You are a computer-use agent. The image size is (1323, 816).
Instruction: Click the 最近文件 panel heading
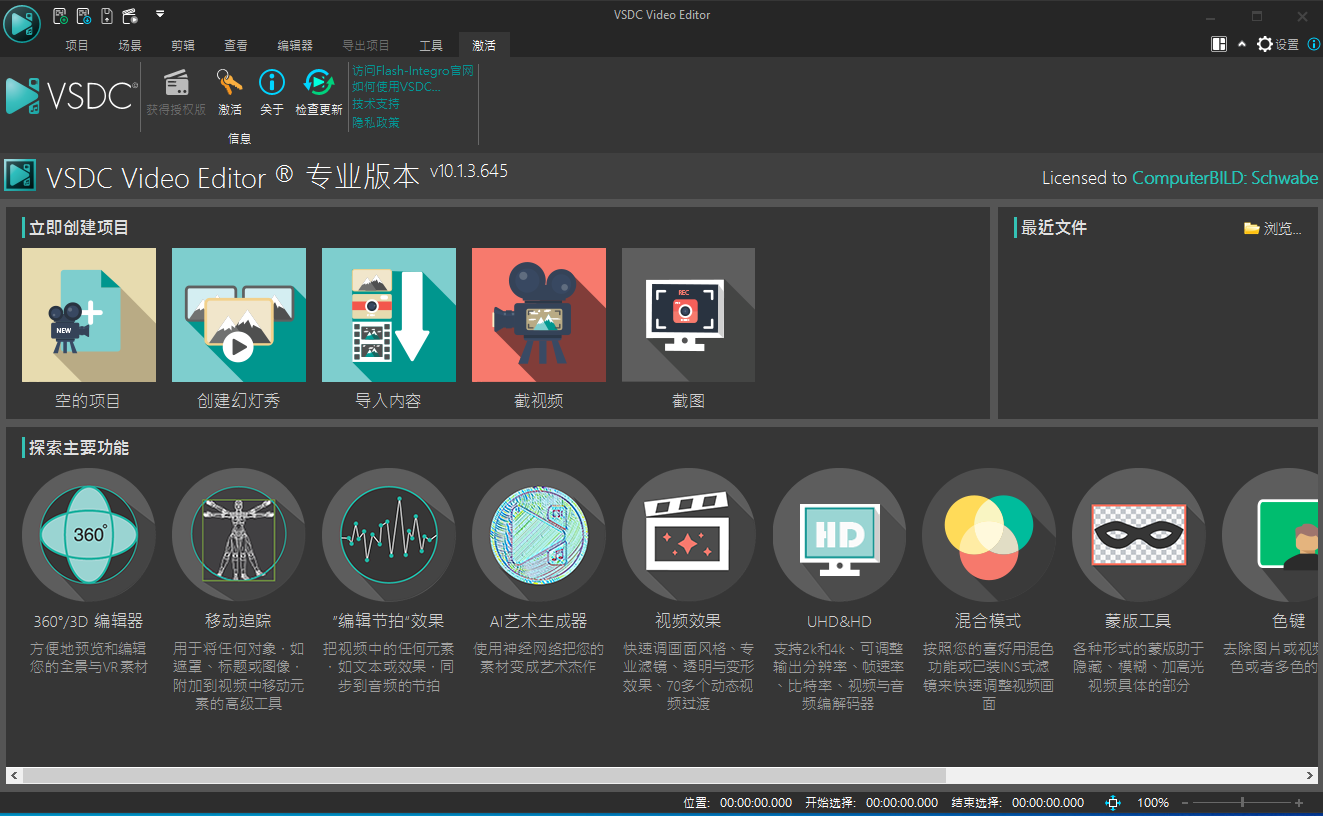1054,228
